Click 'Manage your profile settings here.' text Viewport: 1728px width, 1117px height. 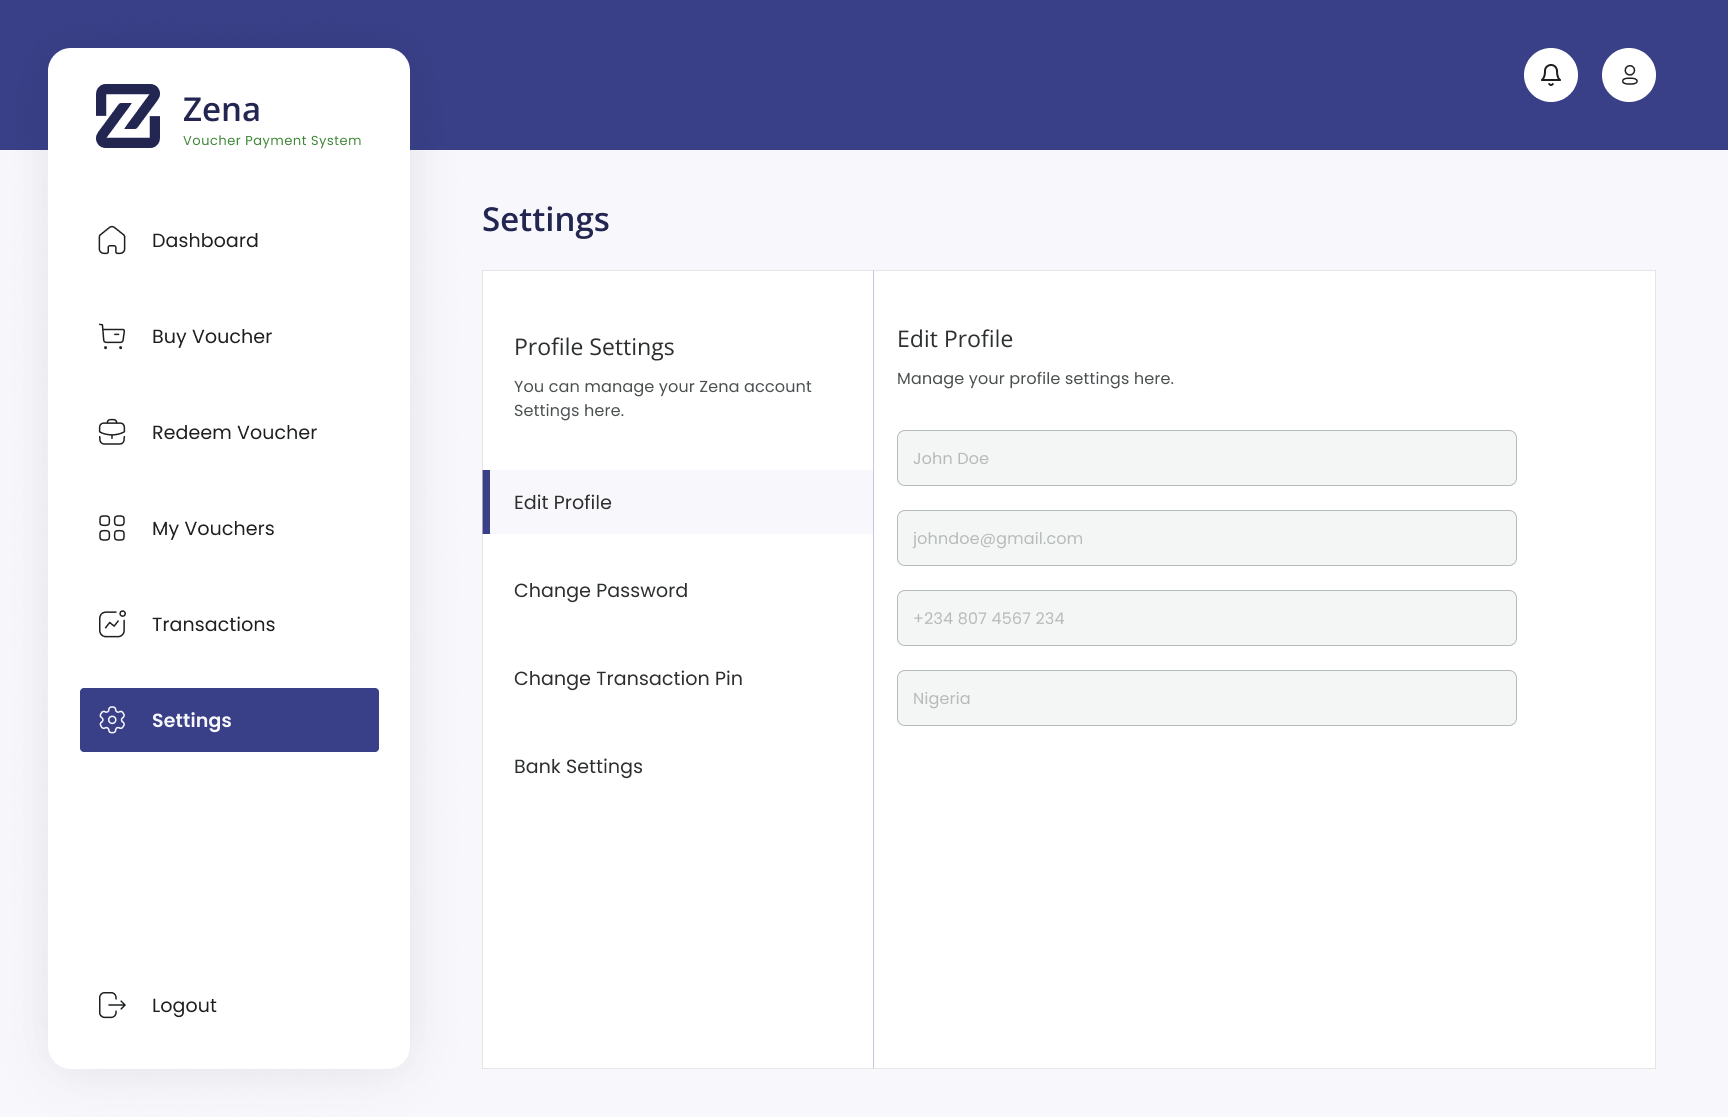point(1035,378)
